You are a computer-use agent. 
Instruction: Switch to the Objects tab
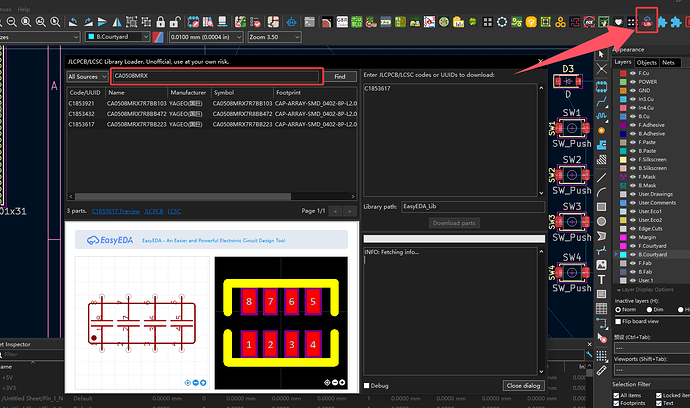pos(646,62)
